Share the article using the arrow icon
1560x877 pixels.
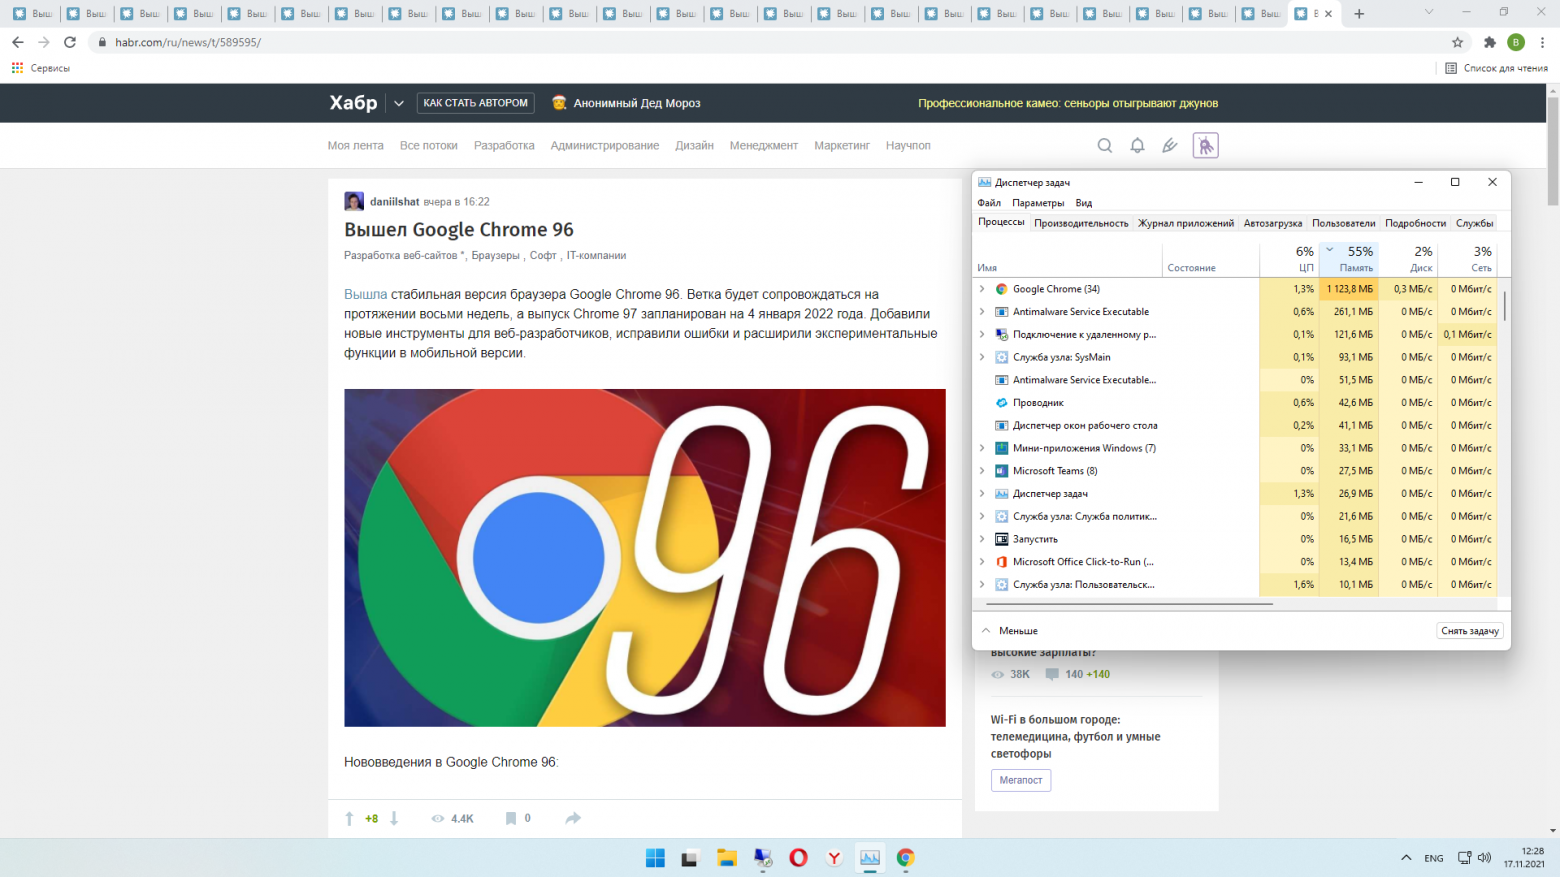(573, 818)
